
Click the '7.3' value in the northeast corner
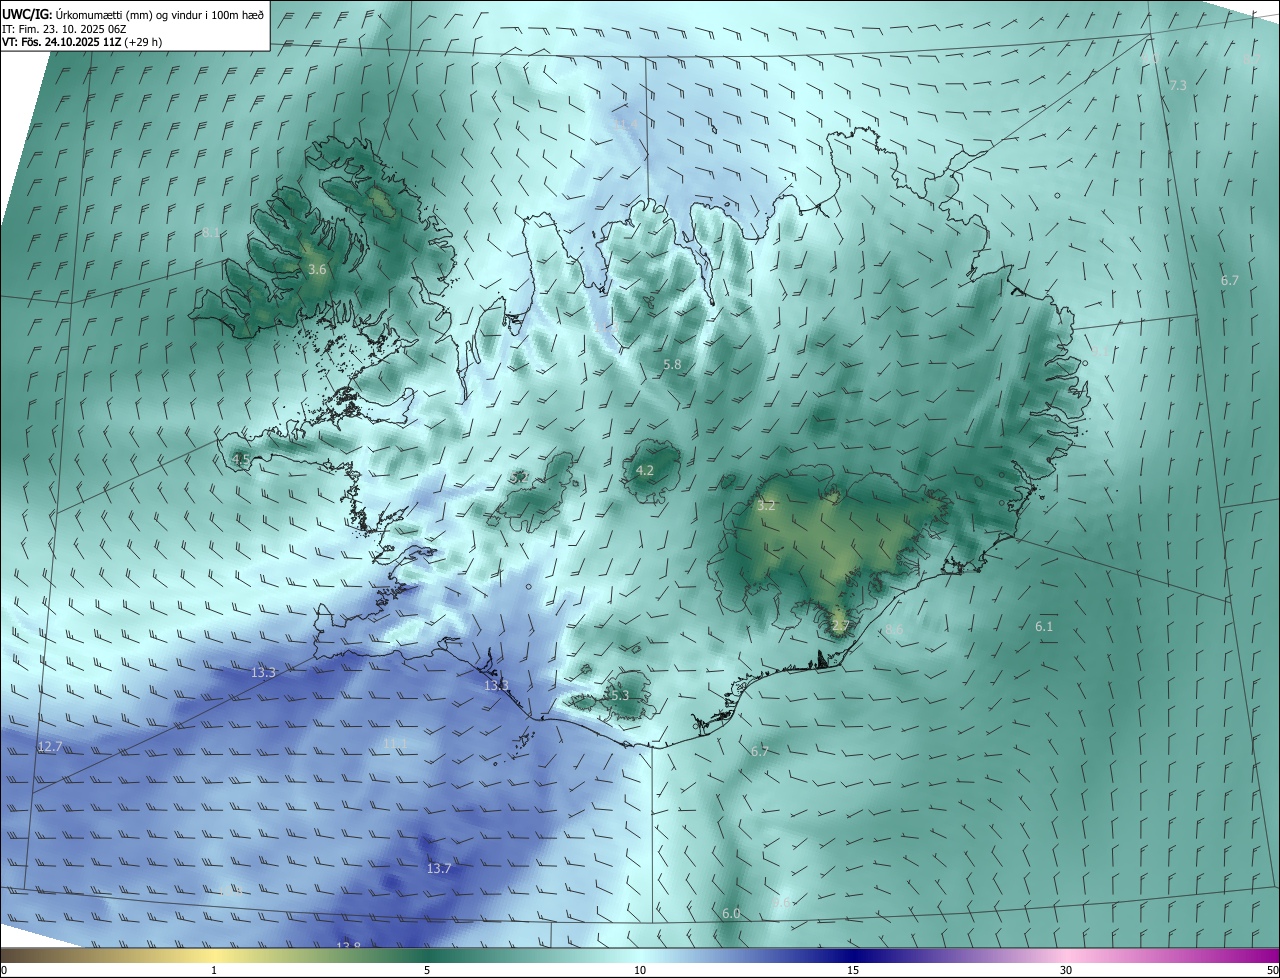pos(1178,85)
